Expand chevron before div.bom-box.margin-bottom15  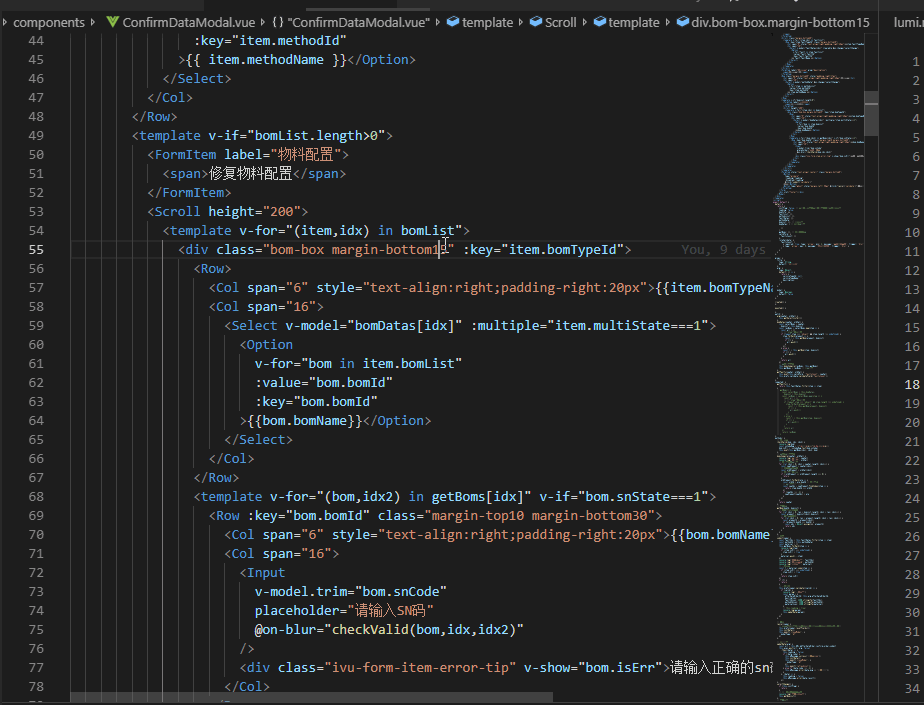[x=668, y=22]
